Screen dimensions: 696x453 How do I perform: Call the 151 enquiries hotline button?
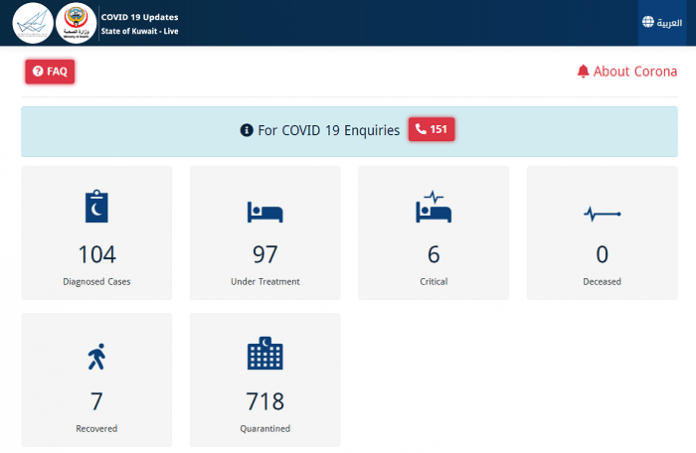coord(431,129)
